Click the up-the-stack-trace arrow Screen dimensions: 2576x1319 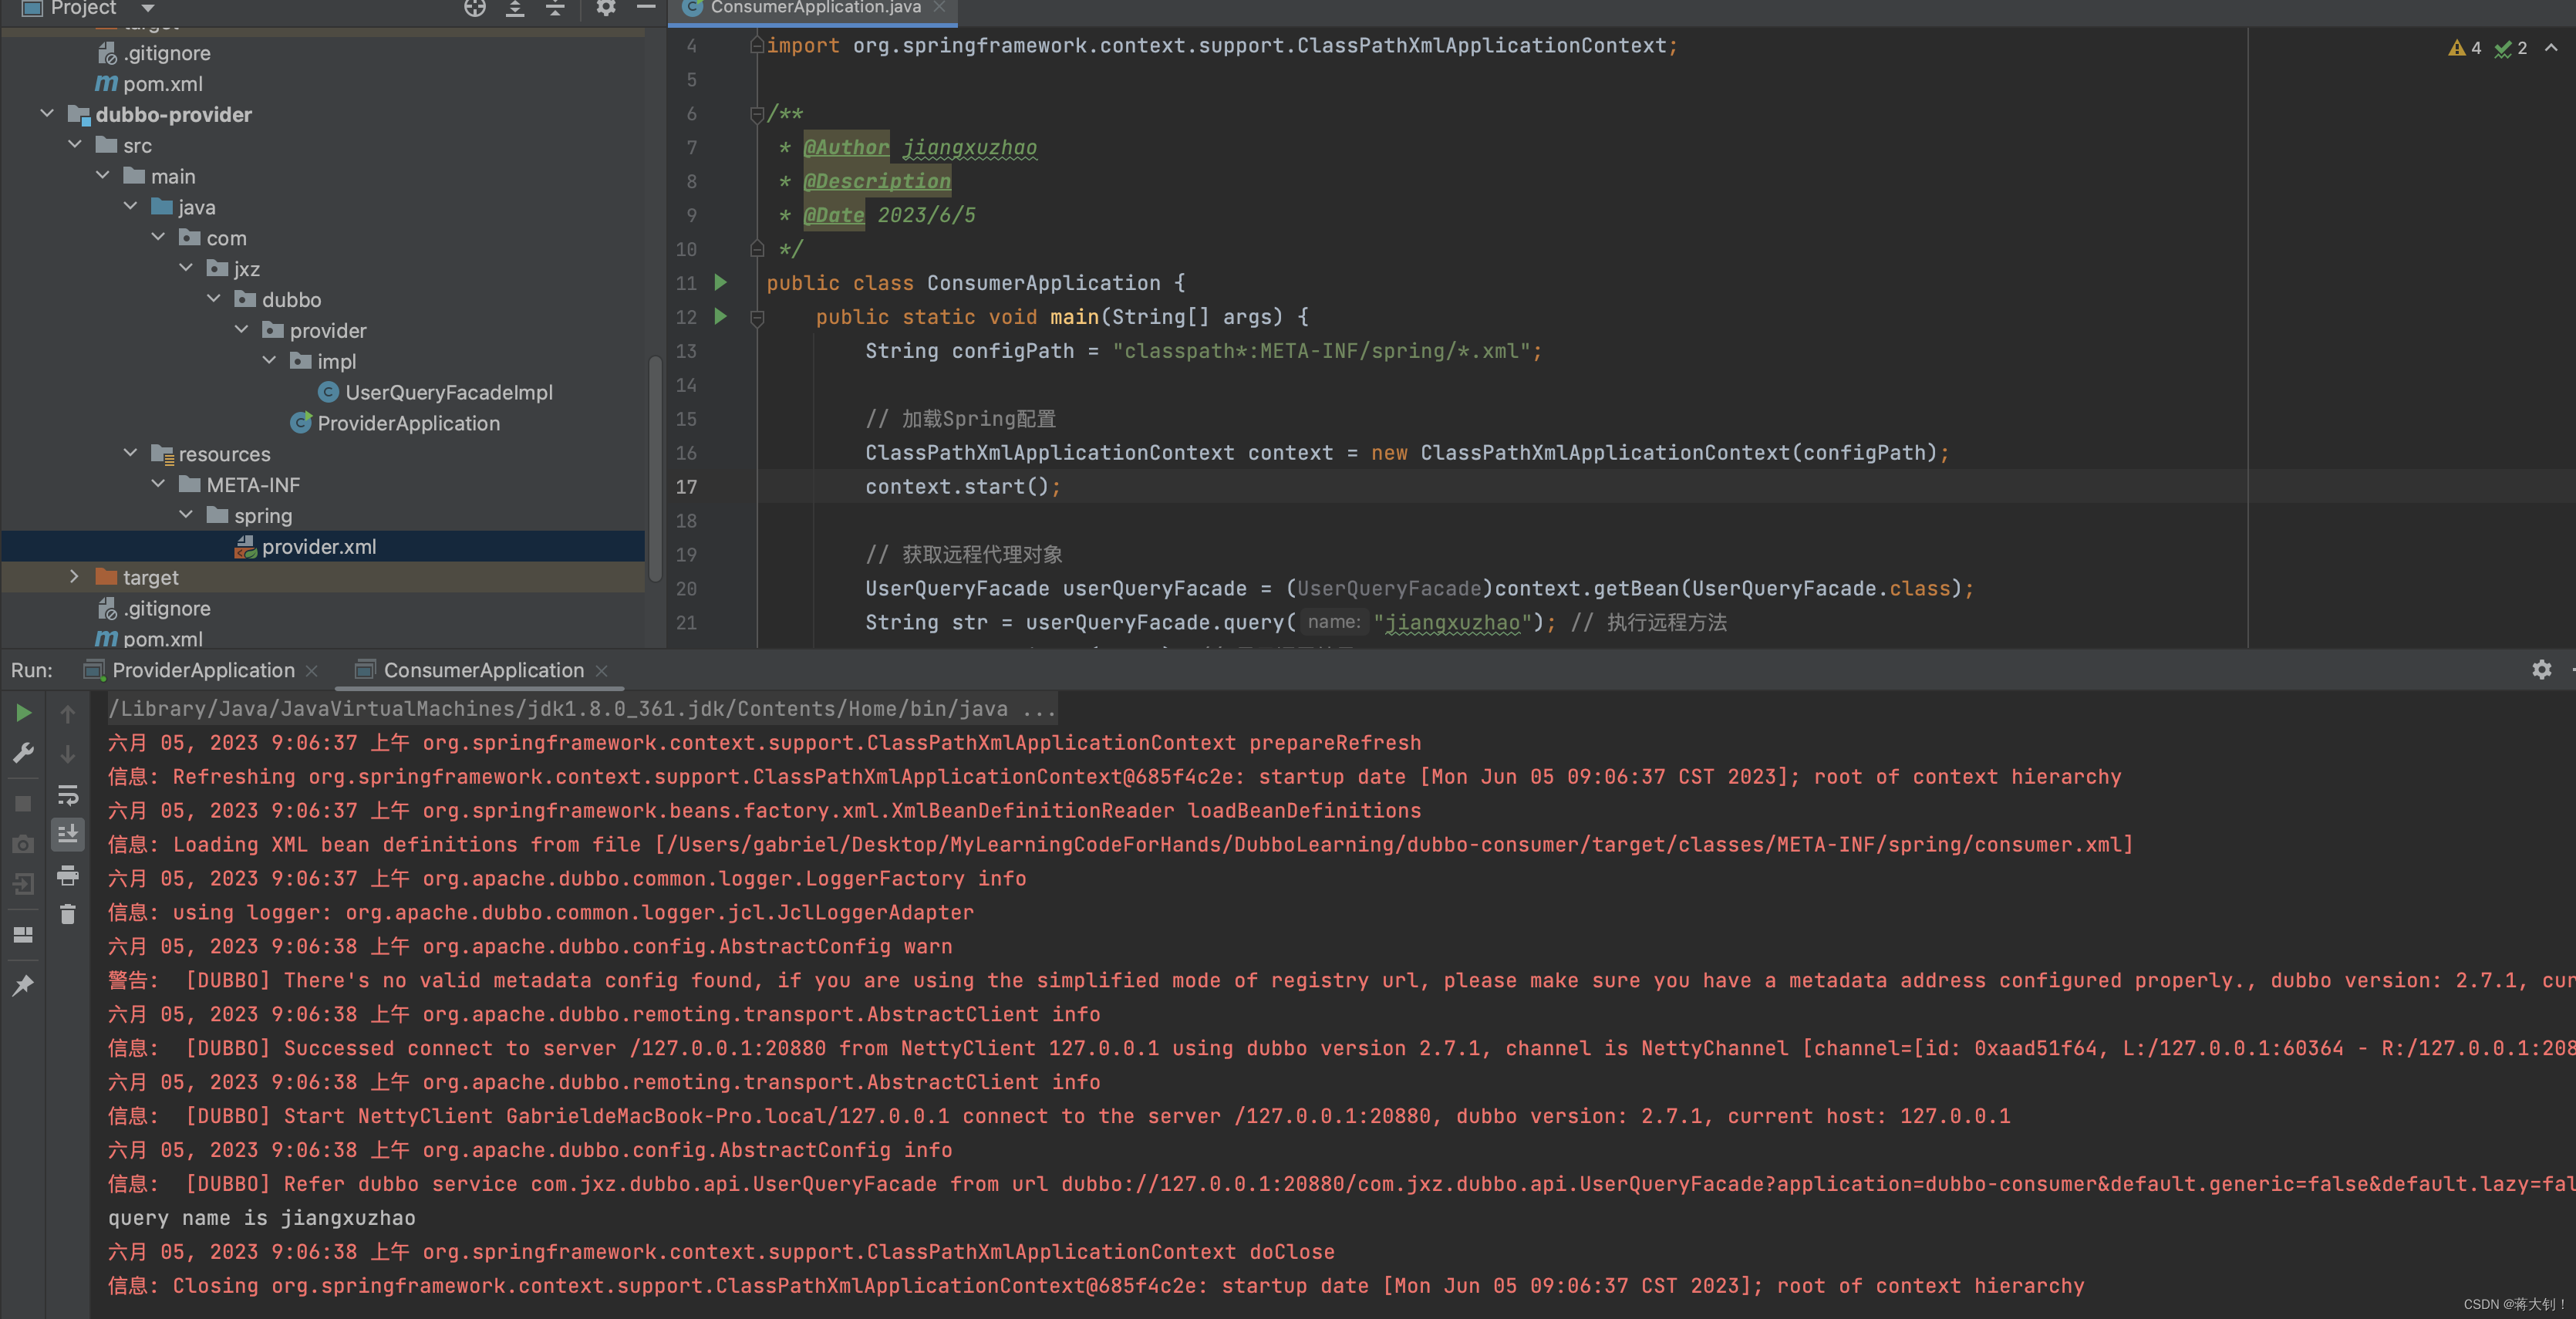68,713
